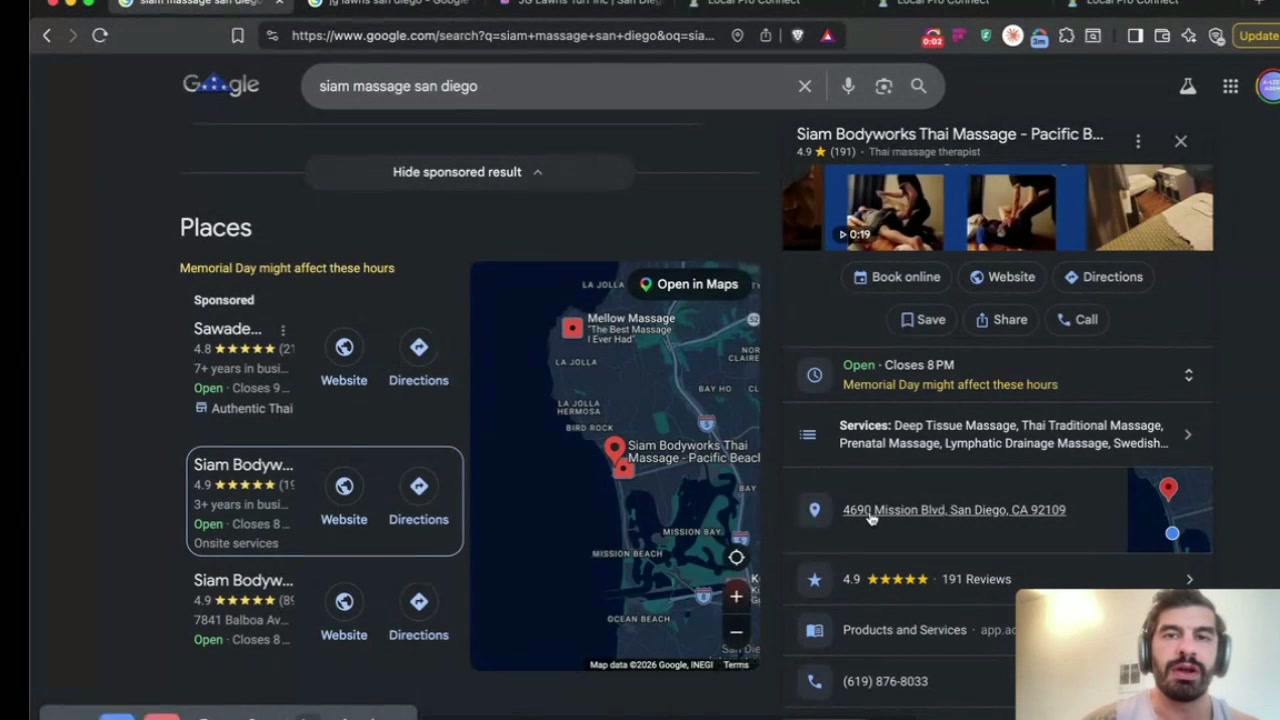Open the map Terms link
Image resolution: width=1280 pixels, height=720 pixels.
point(736,665)
